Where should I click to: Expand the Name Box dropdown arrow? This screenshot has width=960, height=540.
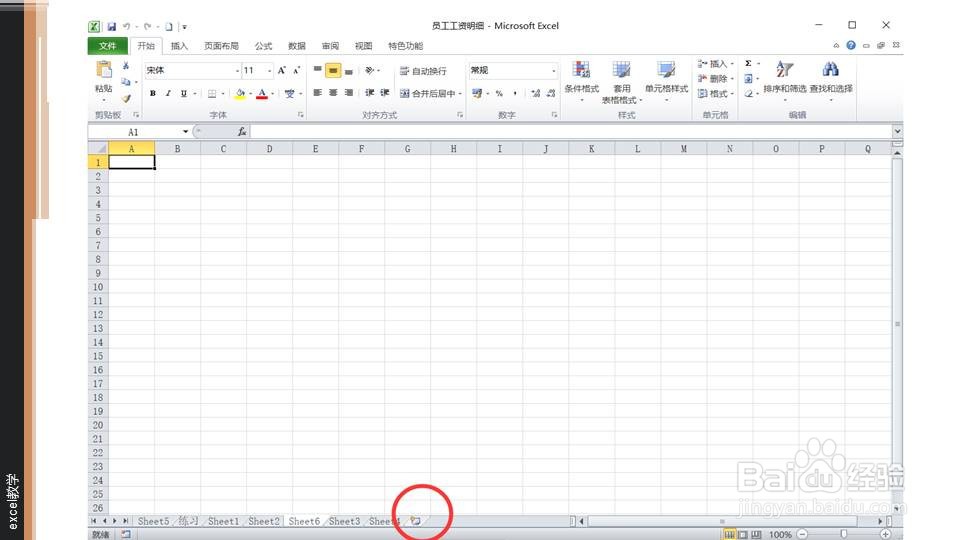point(185,132)
